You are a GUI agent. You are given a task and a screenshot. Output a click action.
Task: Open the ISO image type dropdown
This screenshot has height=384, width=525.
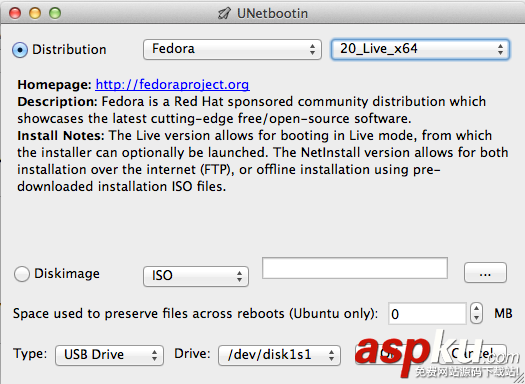196,276
